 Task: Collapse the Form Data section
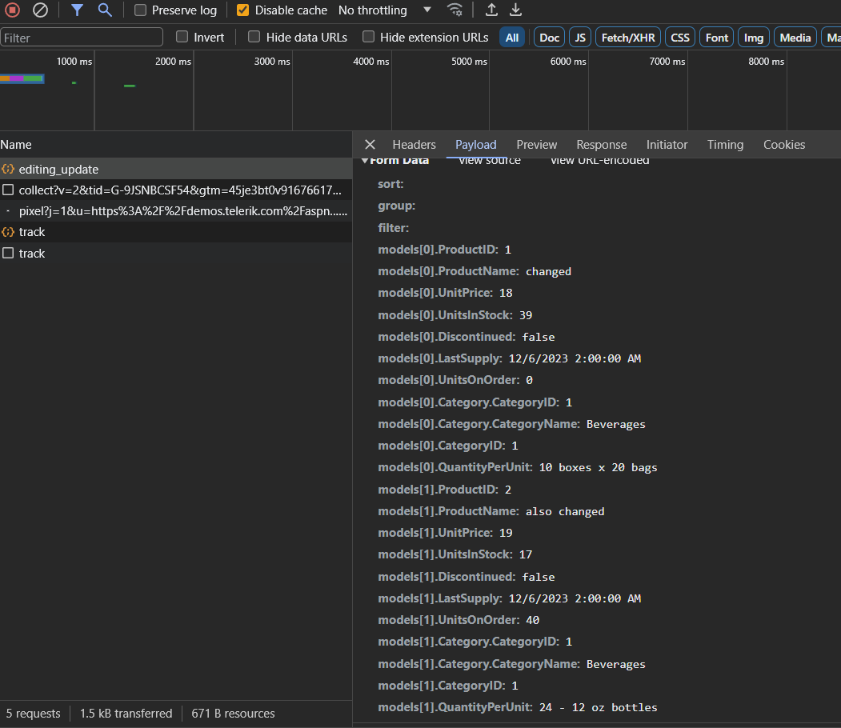(x=366, y=160)
